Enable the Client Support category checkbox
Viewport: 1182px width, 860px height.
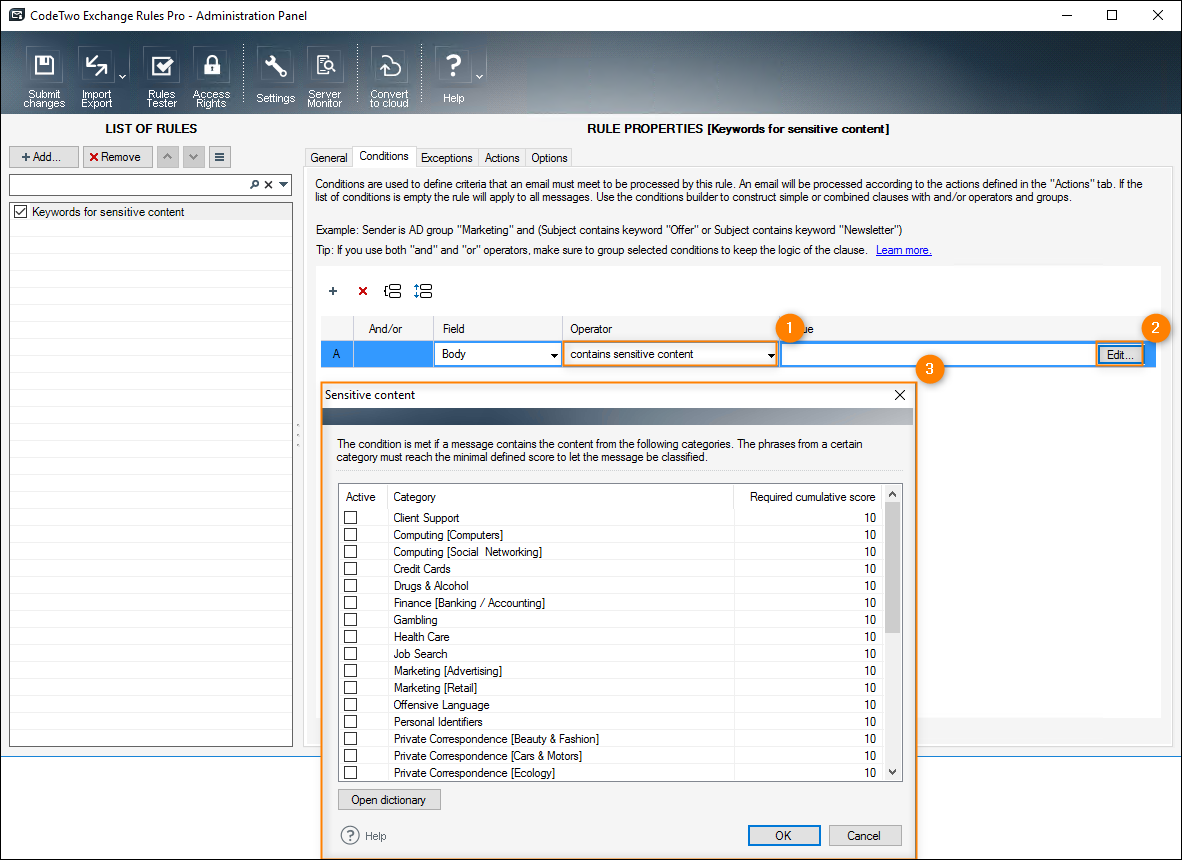[351, 518]
